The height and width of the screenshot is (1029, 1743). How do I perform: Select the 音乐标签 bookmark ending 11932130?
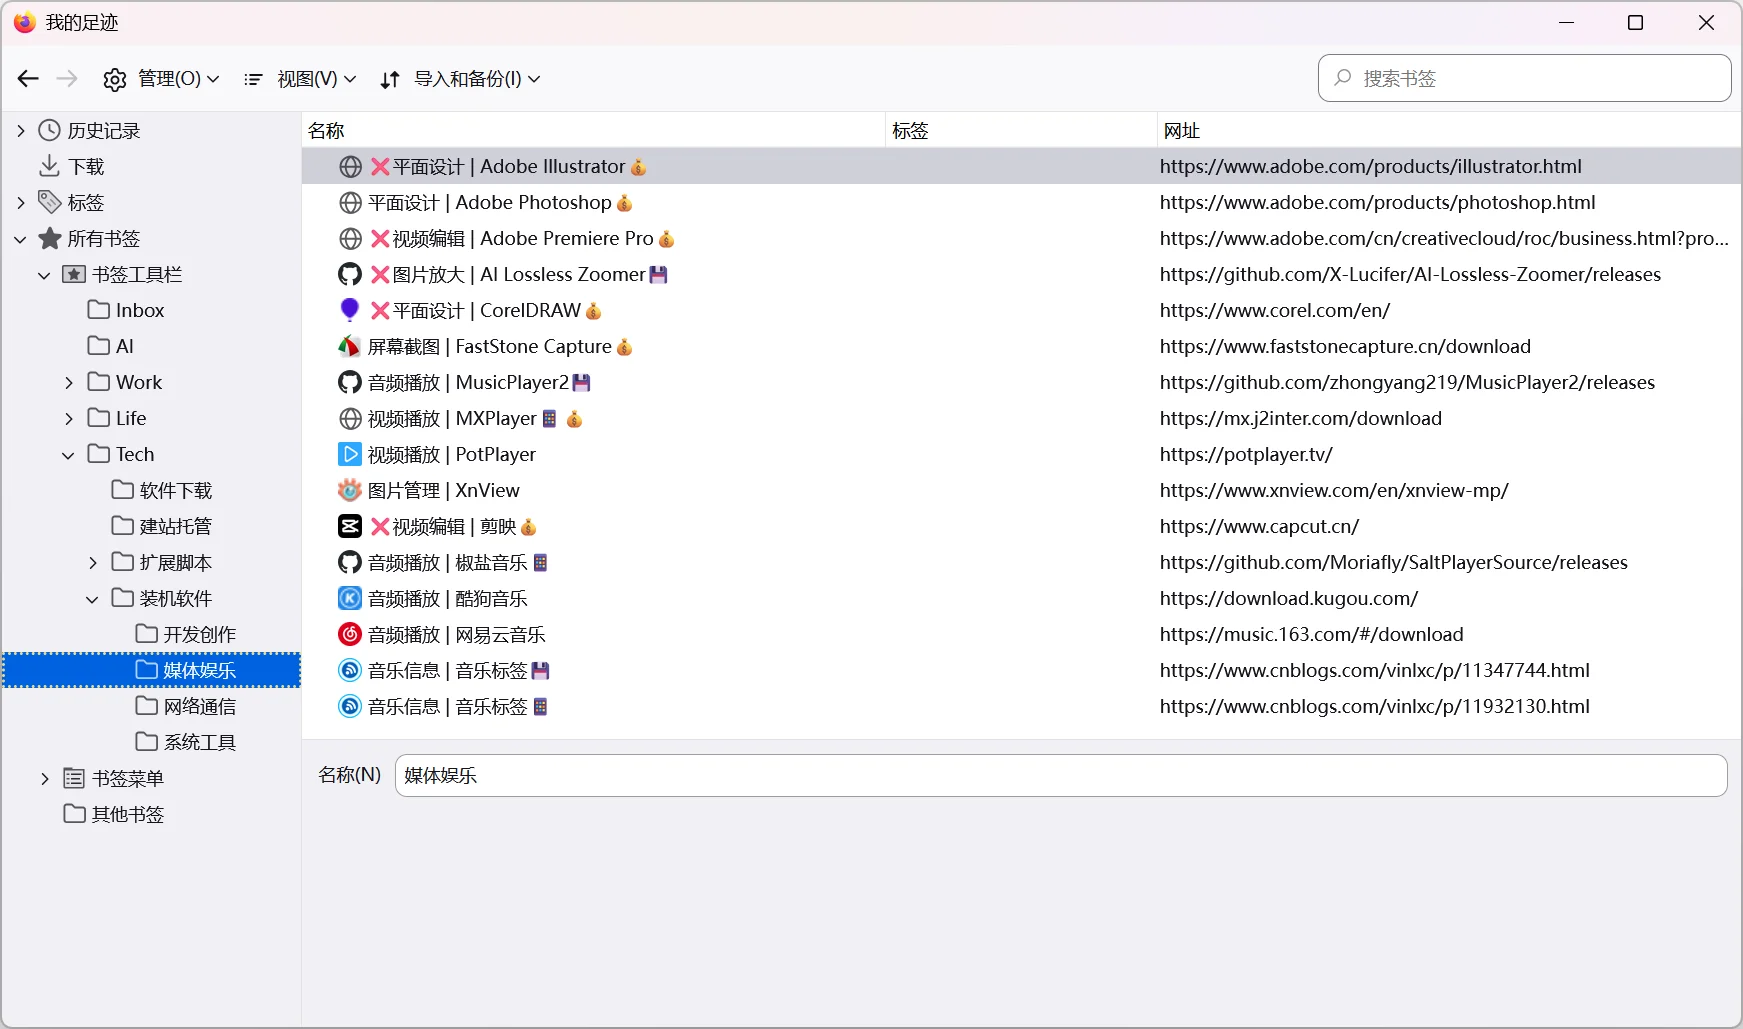click(1021, 707)
